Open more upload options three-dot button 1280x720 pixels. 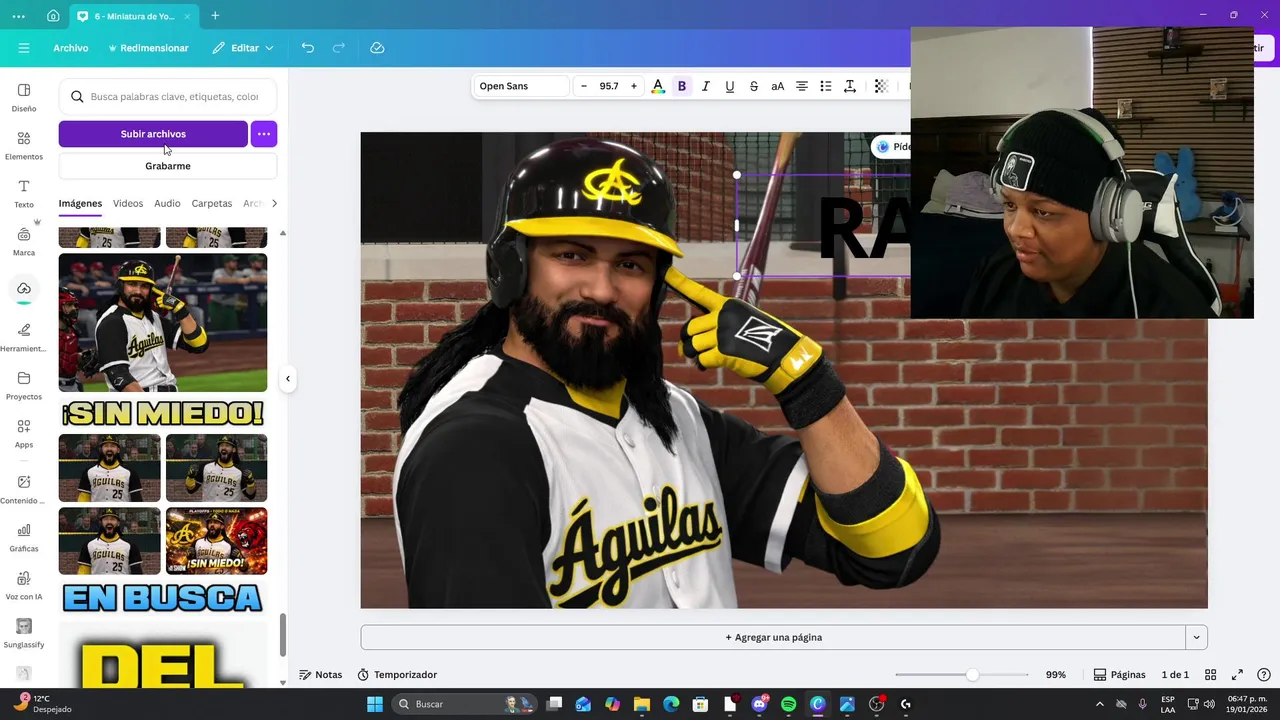pyautogui.click(x=264, y=134)
